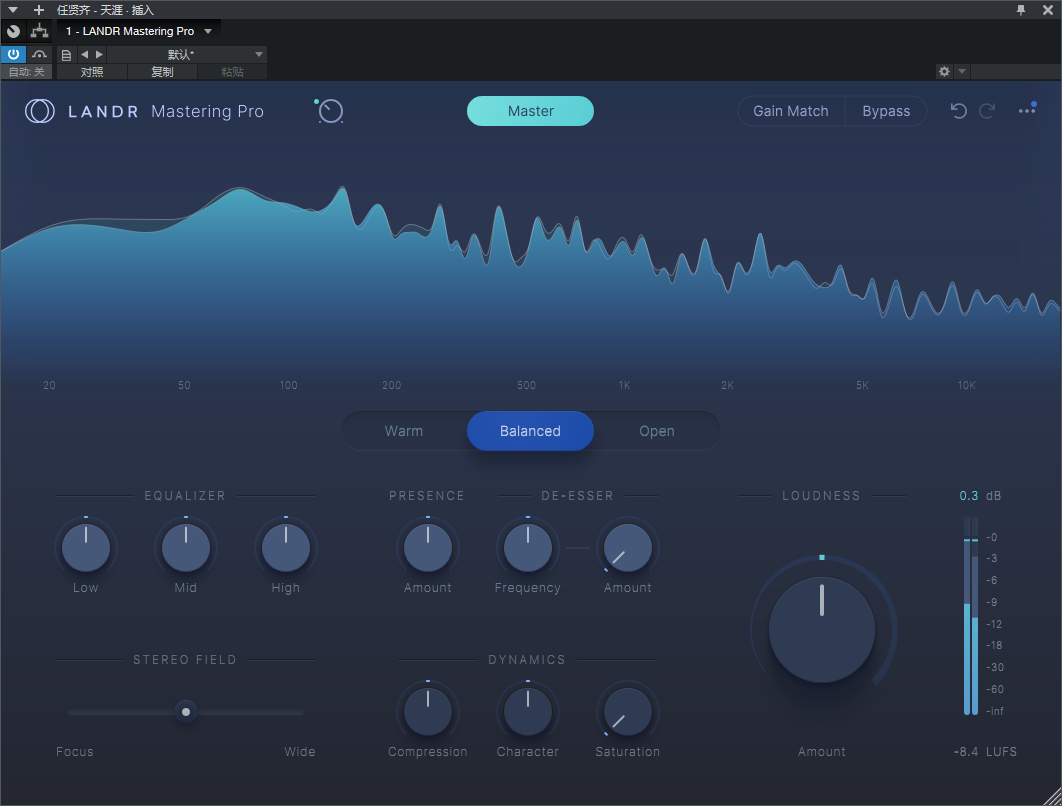Click the frequency spectrum display
1062x806 pixels.
tap(531, 271)
